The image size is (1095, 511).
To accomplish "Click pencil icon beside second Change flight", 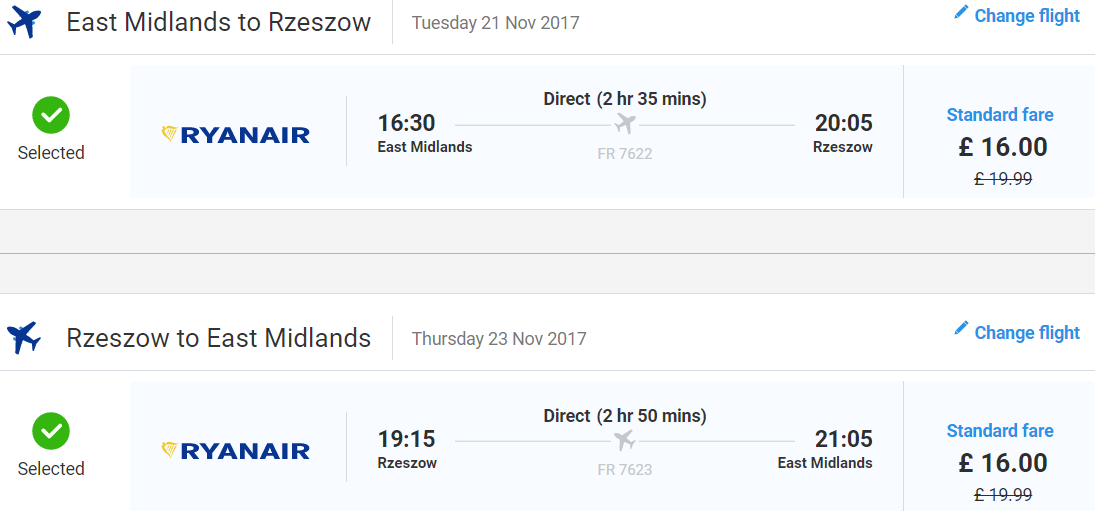I will pyautogui.click(x=962, y=328).
